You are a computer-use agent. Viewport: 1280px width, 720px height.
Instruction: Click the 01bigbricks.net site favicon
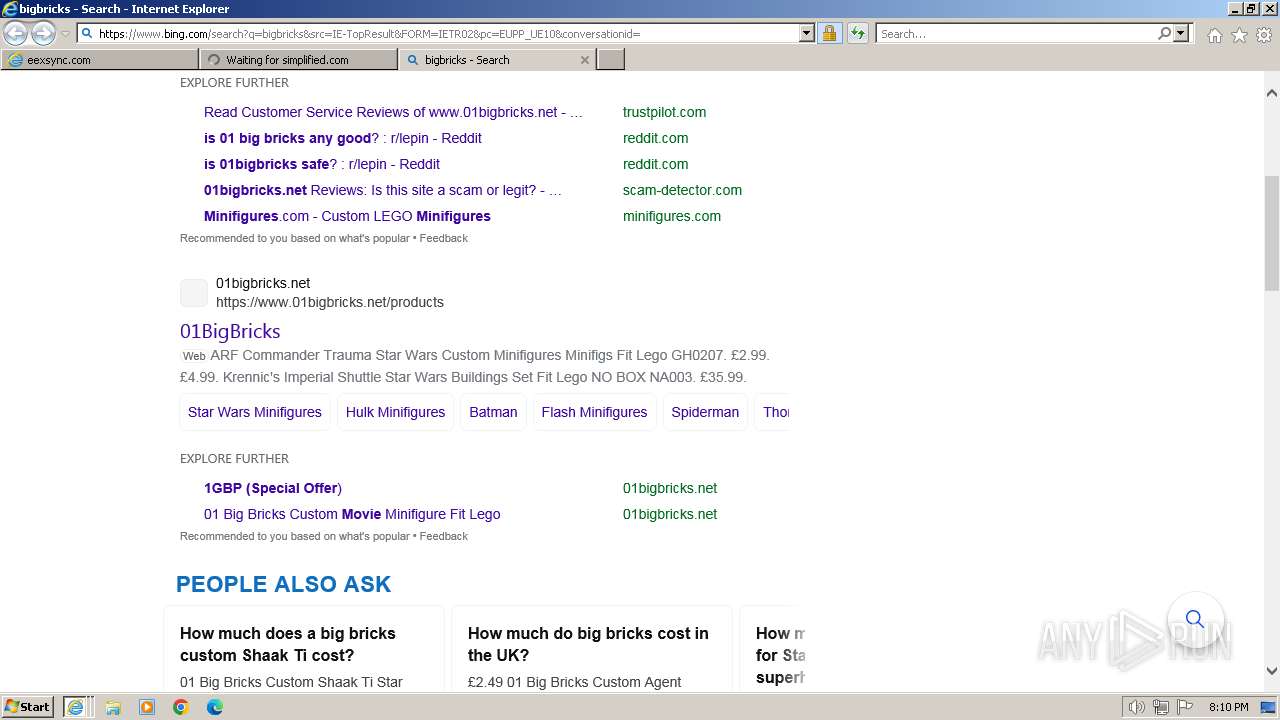point(194,293)
